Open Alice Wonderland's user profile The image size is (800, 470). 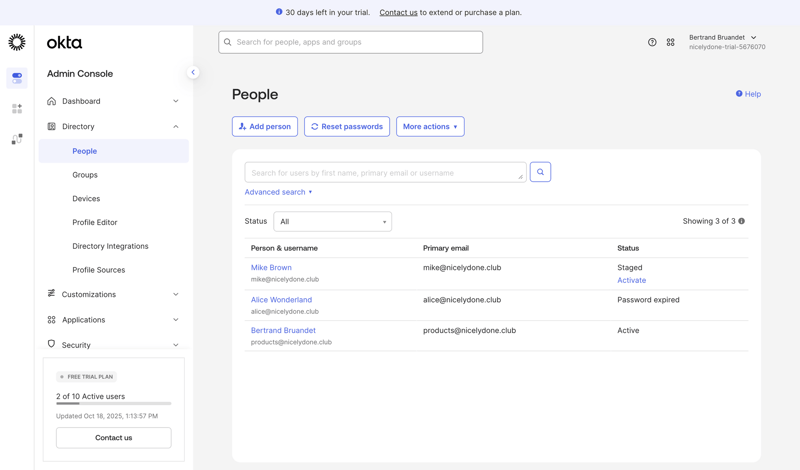click(281, 300)
